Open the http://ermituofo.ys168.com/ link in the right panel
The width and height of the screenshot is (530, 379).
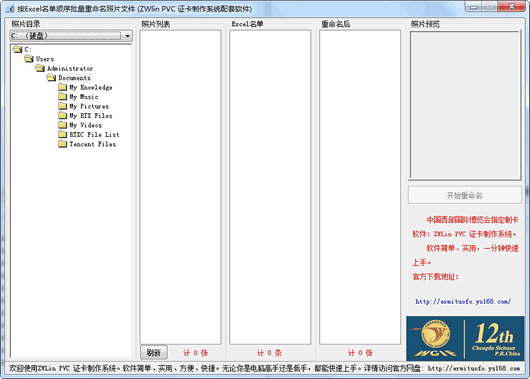tap(463, 301)
